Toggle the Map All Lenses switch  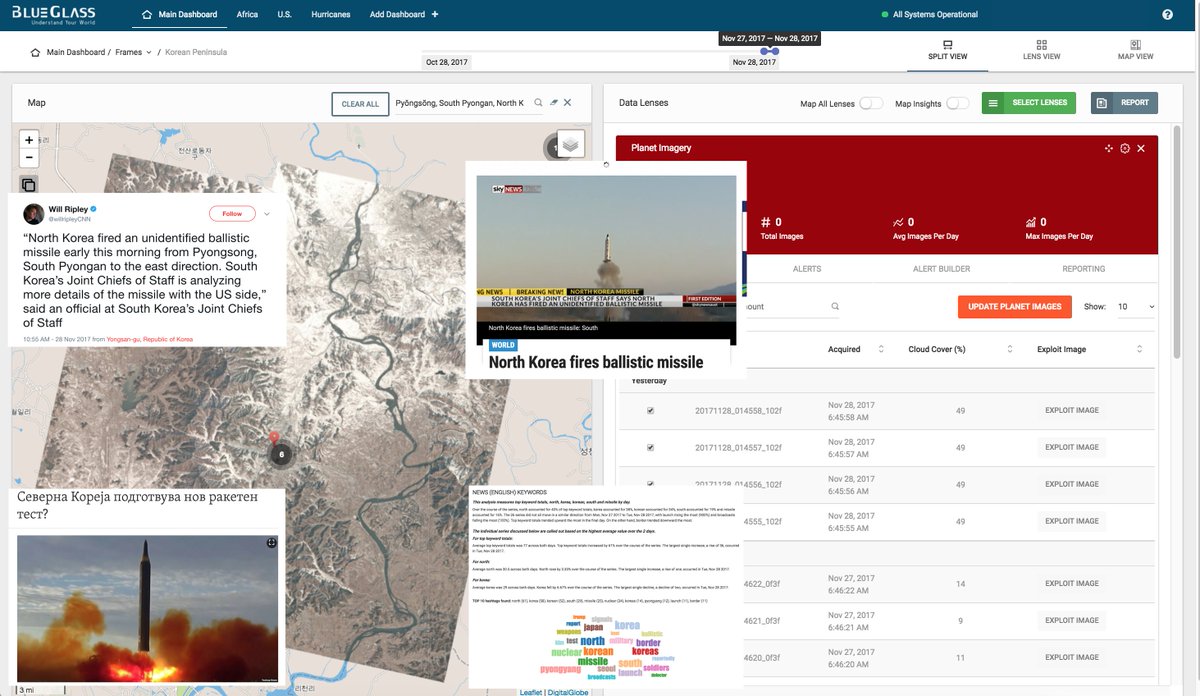[x=871, y=103]
